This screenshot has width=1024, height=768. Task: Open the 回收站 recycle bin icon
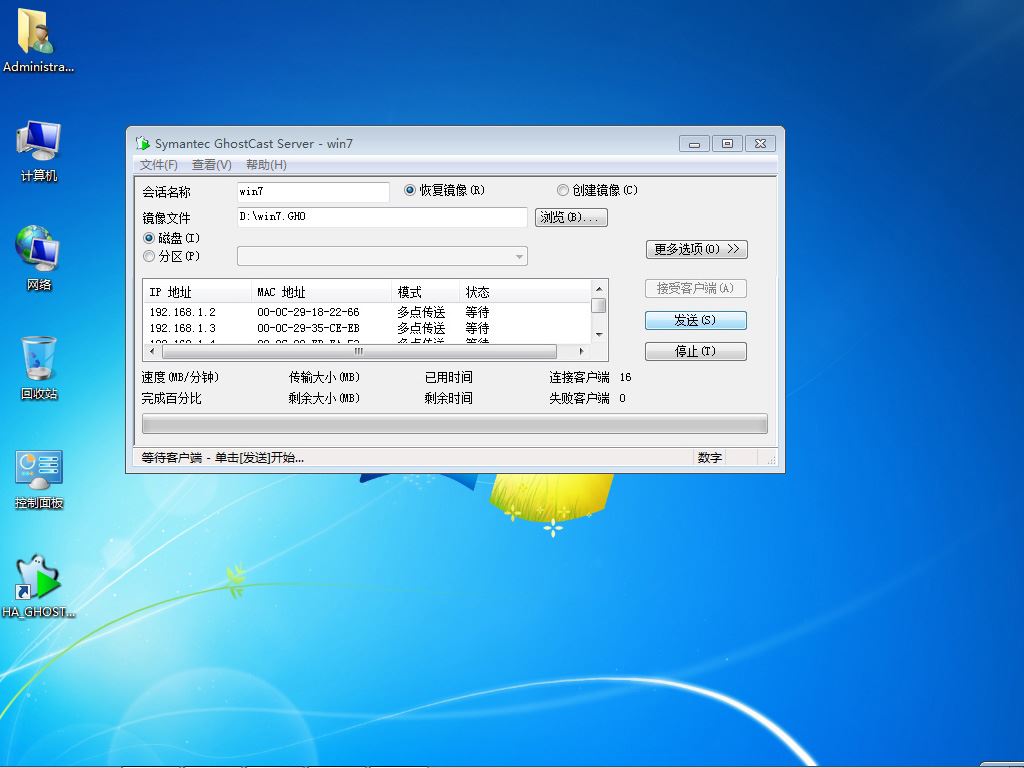tap(39, 367)
